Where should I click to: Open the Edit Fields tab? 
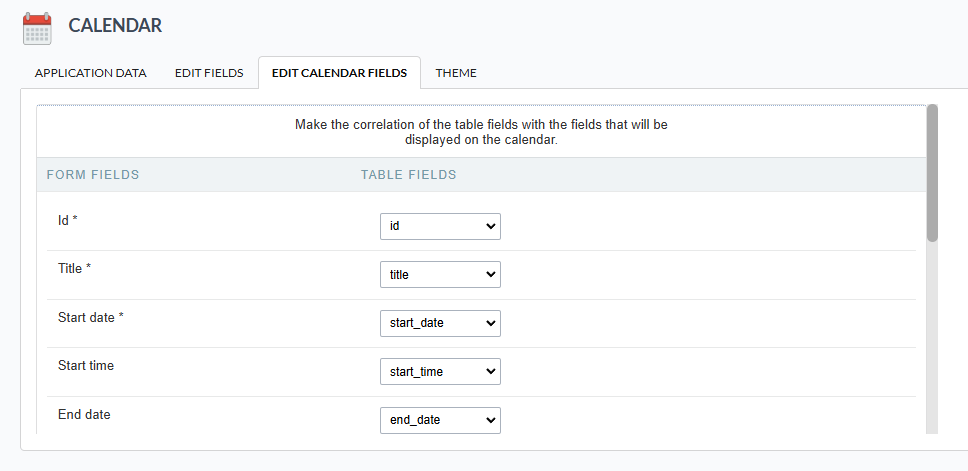click(x=209, y=73)
